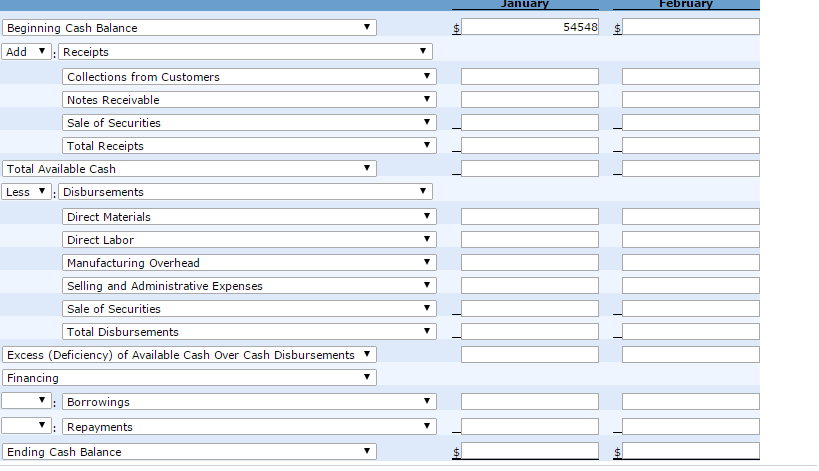Click the January Total Disbursements input field
Screen dimensions: 819x471
click(529, 332)
